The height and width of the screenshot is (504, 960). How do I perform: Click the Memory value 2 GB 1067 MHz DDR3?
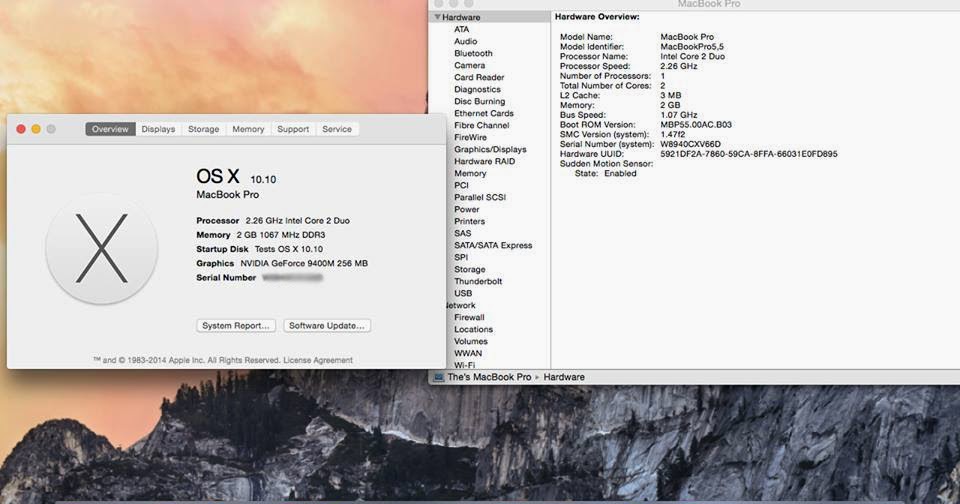point(281,235)
